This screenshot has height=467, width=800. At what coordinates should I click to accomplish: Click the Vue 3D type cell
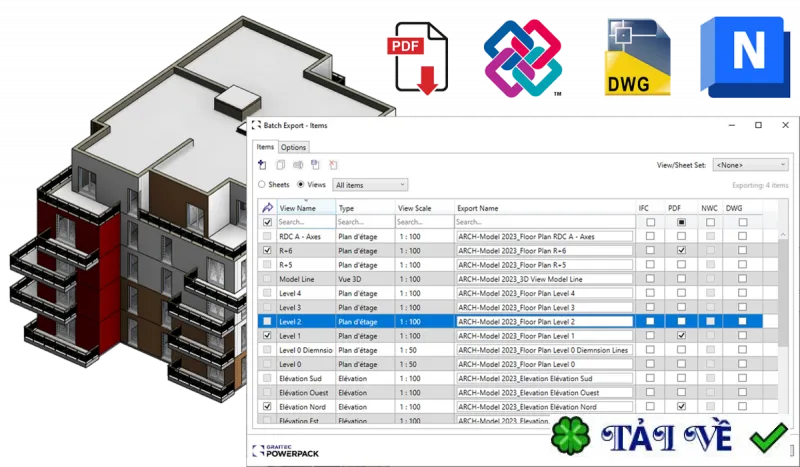click(349, 279)
